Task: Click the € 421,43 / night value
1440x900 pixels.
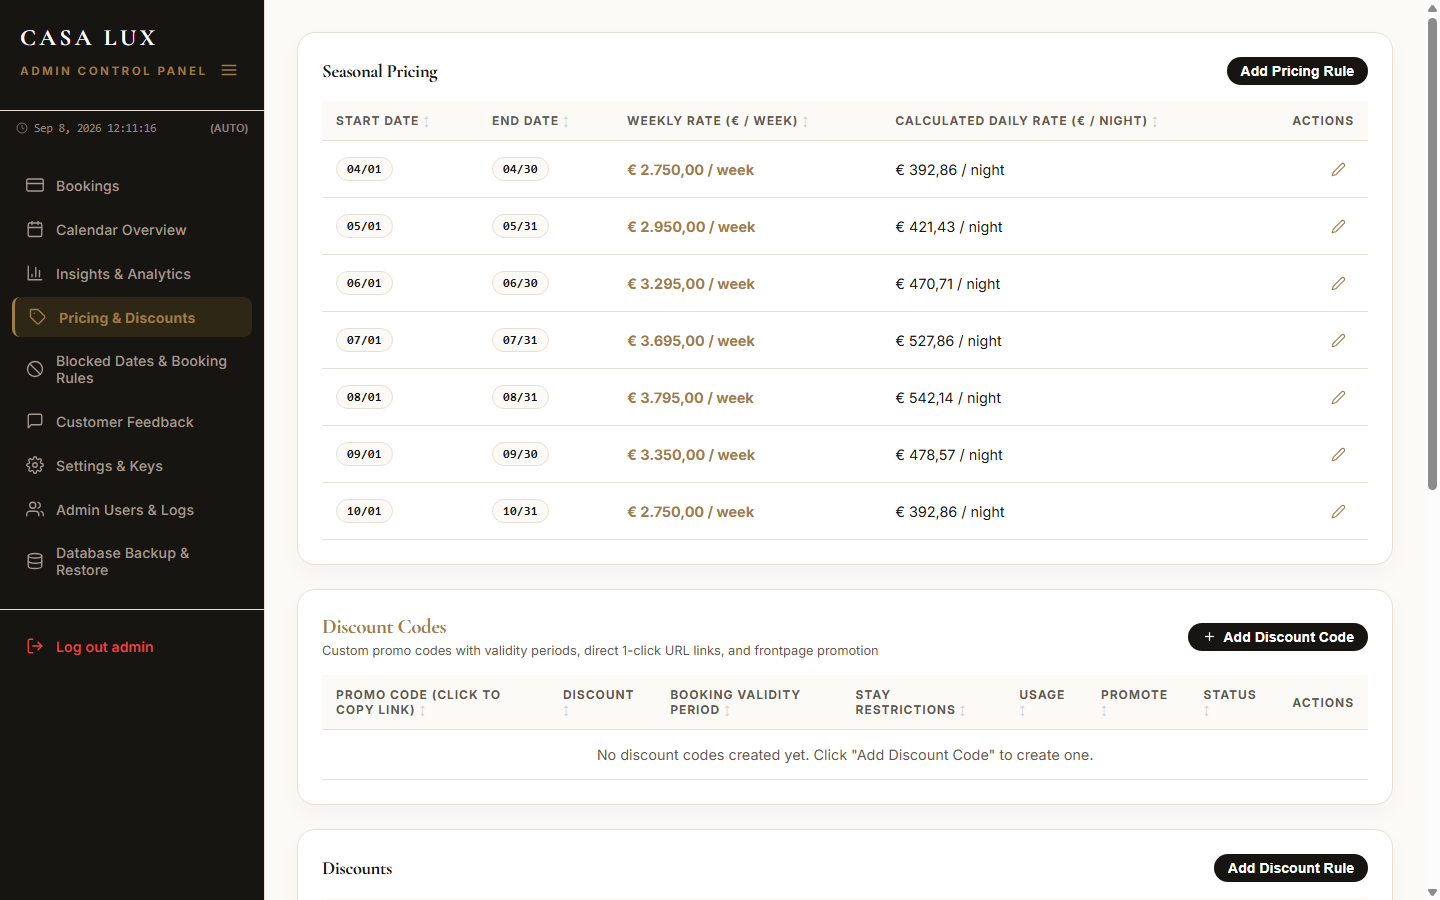Action: point(949,227)
